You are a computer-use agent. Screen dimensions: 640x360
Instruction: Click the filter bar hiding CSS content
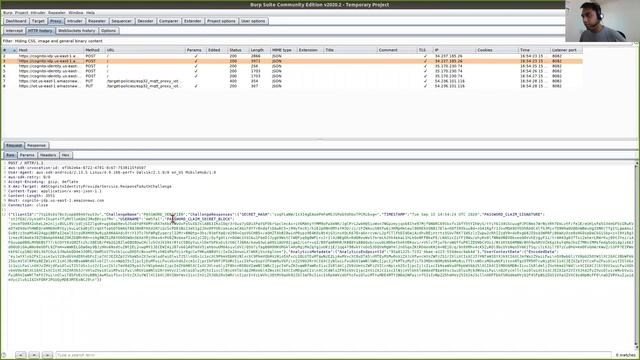[318, 41]
